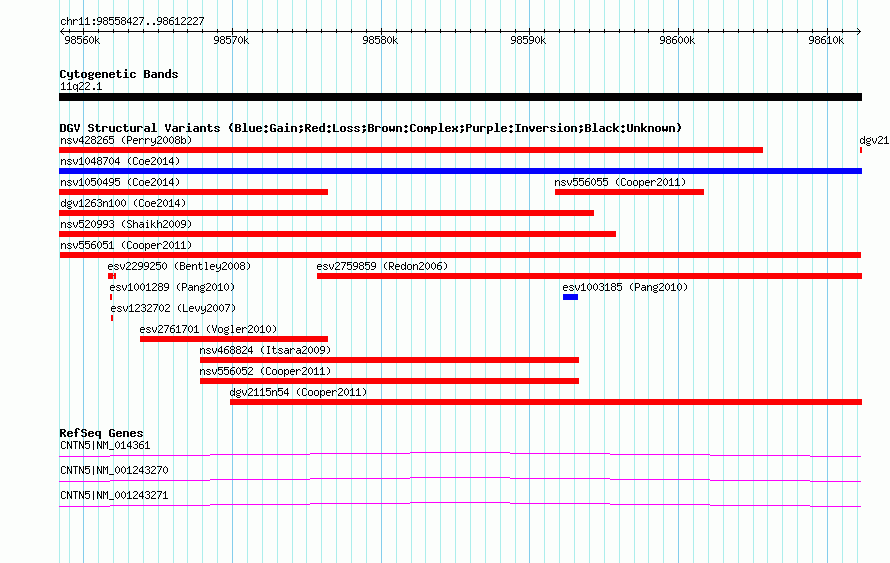This screenshot has height=563, width=890.
Task: Click the black 11q22.1 cytogenetic band
Action: pos(460,98)
